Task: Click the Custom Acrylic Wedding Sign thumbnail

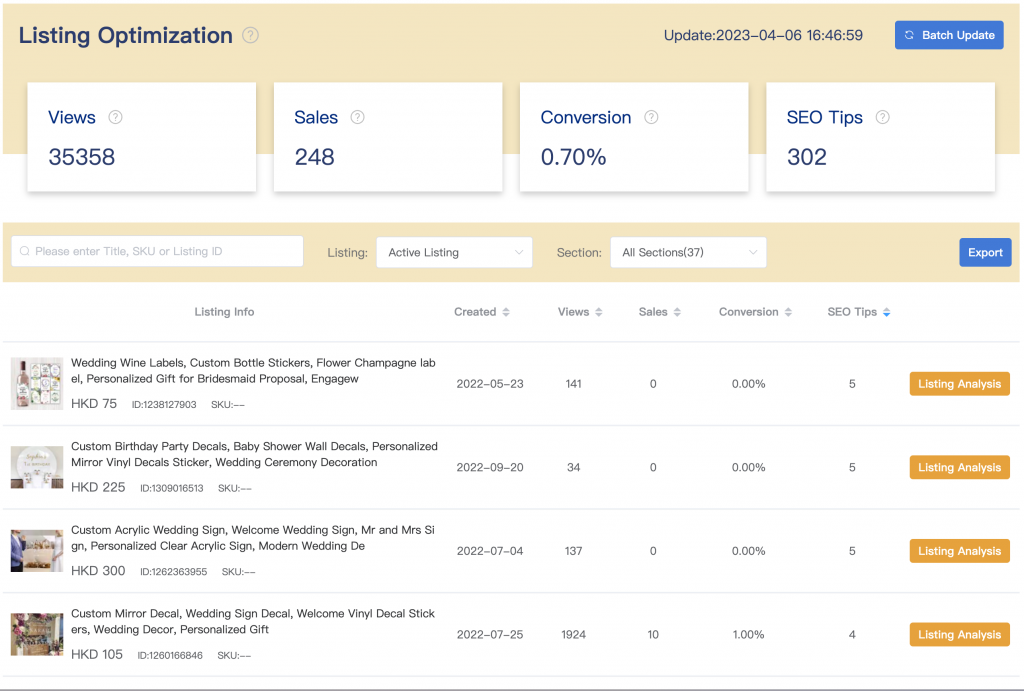Action: point(30,551)
